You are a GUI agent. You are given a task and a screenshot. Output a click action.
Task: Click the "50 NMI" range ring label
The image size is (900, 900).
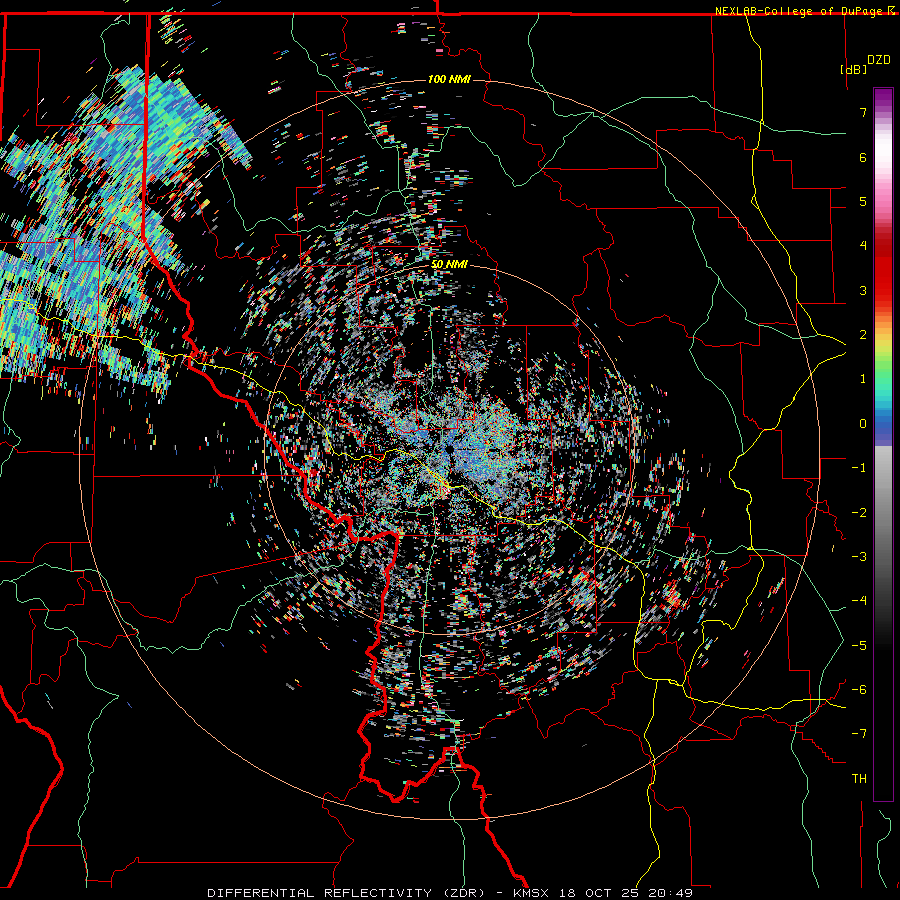[449, 265]
